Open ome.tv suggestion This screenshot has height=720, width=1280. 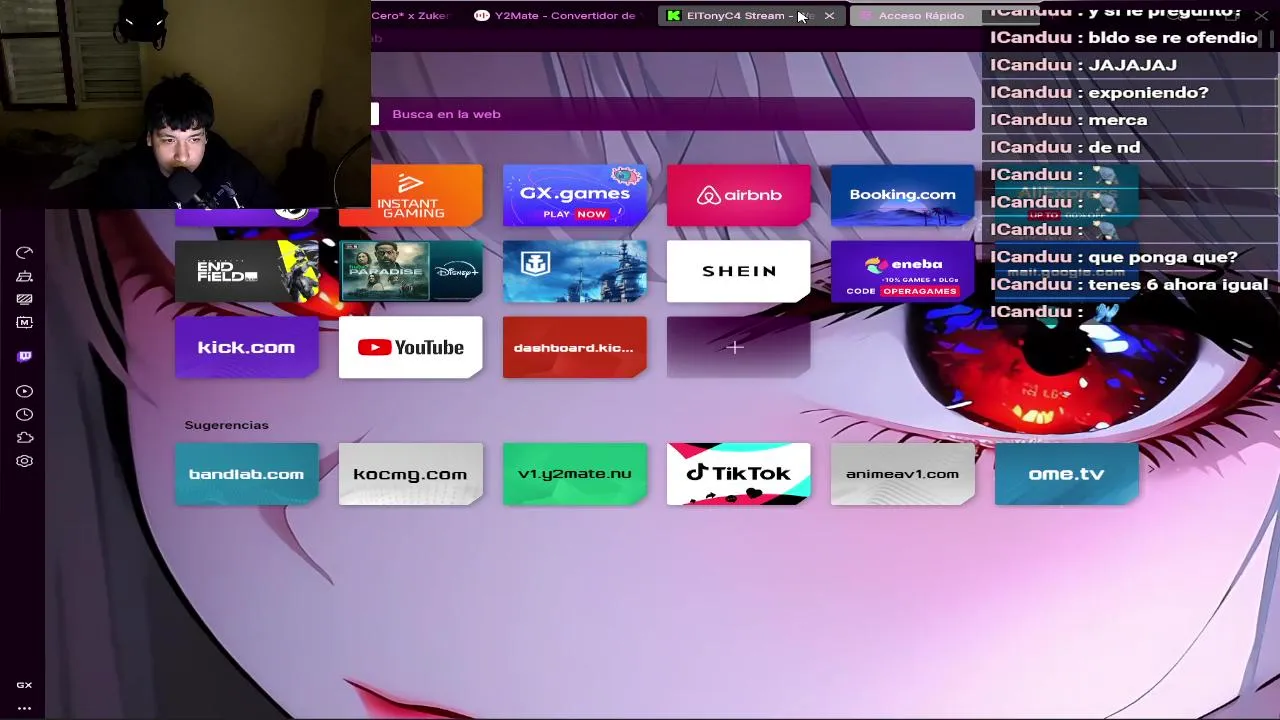[1066, 474]
